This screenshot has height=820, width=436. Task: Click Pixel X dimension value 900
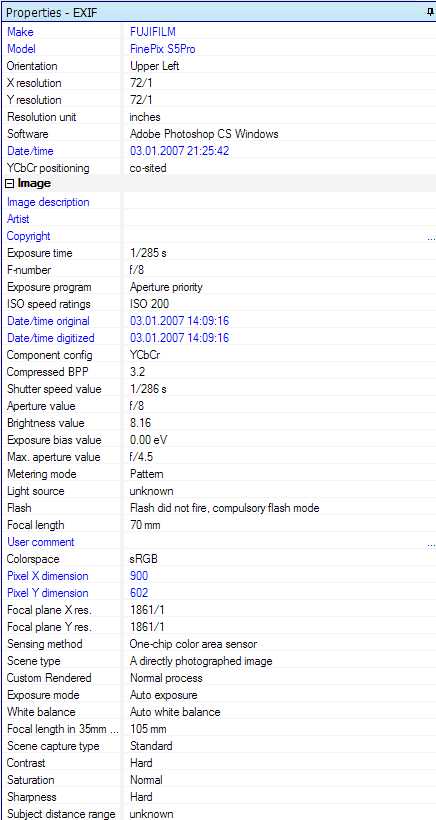tap(139, 576)
